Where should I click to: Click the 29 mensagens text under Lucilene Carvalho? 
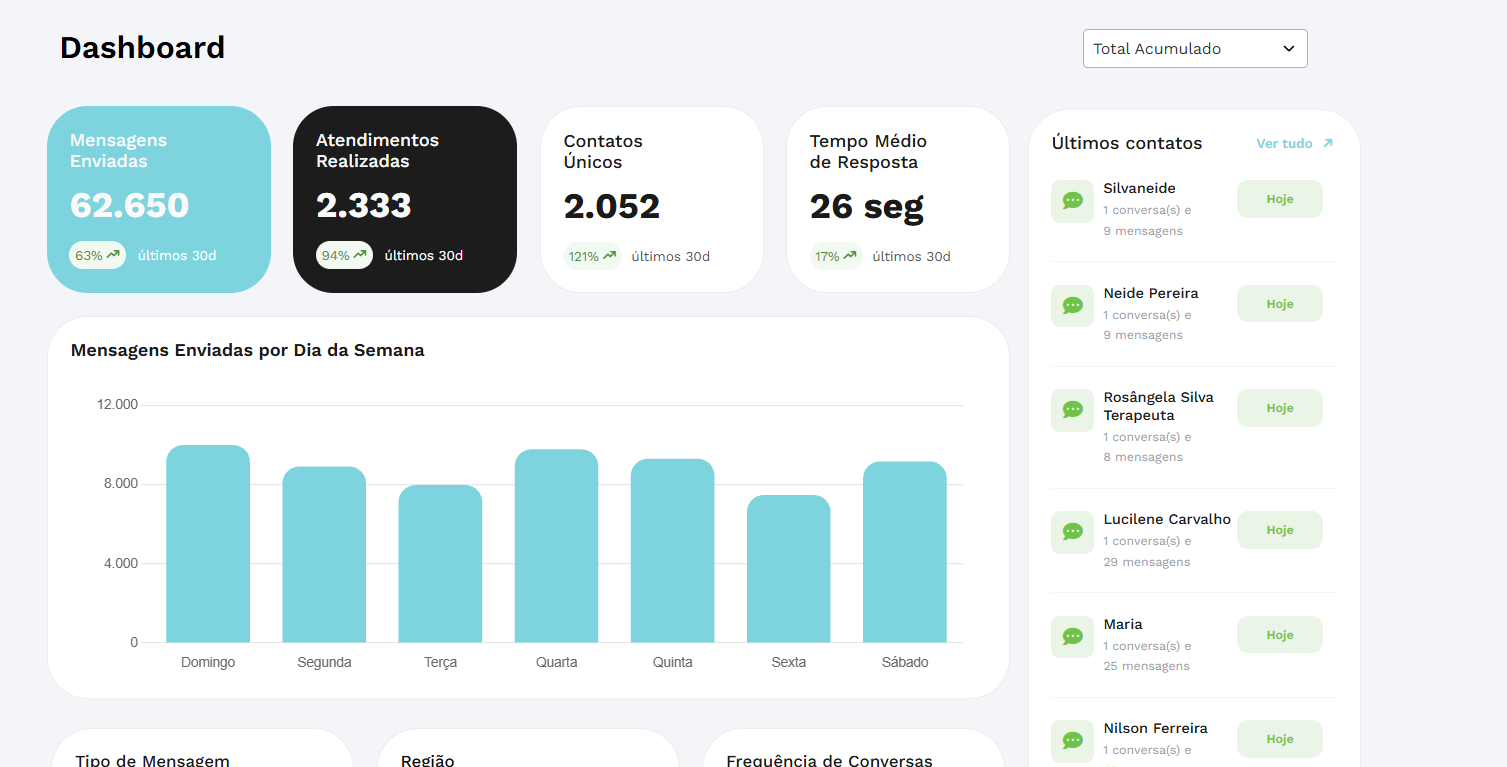click(1147, 562)
